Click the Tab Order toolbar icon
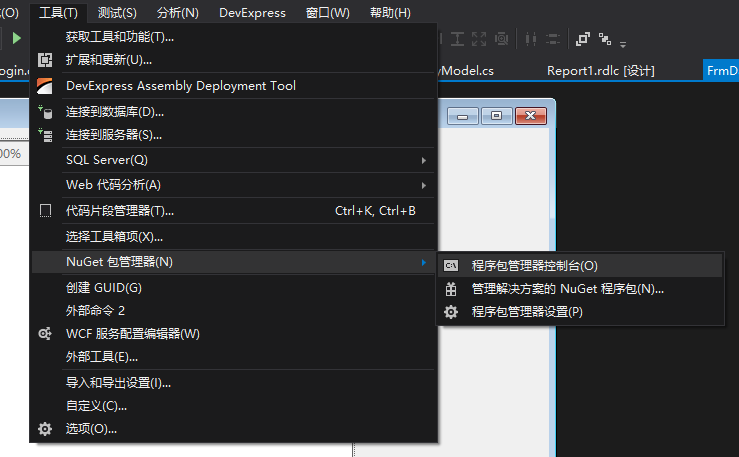 click(605, 39)
